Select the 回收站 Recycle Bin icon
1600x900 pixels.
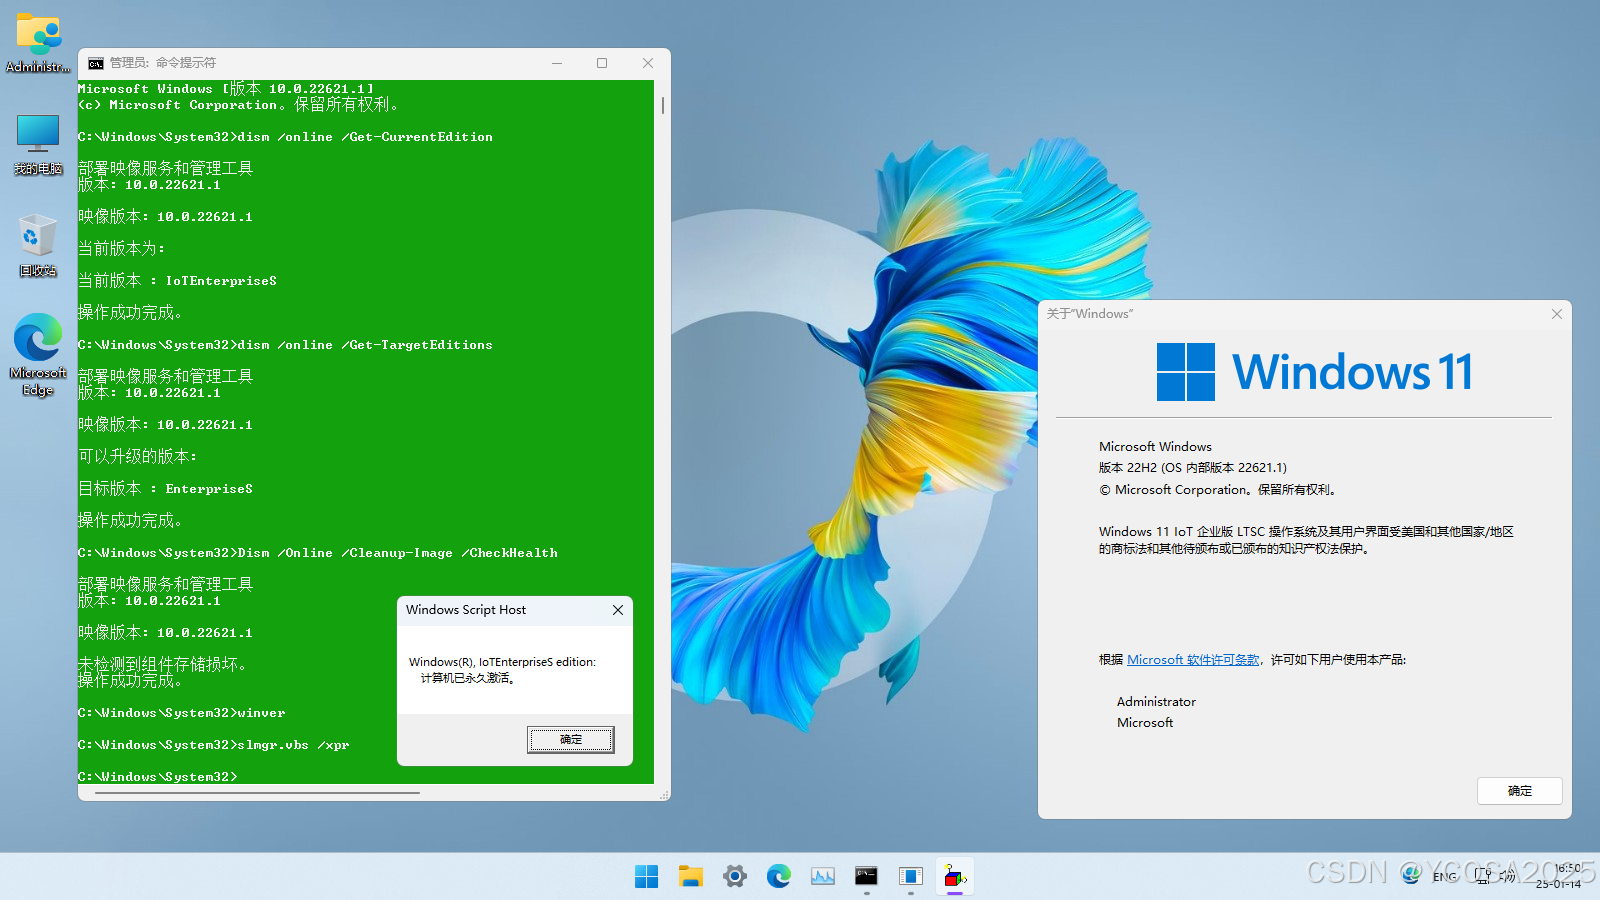click(x=38, y=246)
